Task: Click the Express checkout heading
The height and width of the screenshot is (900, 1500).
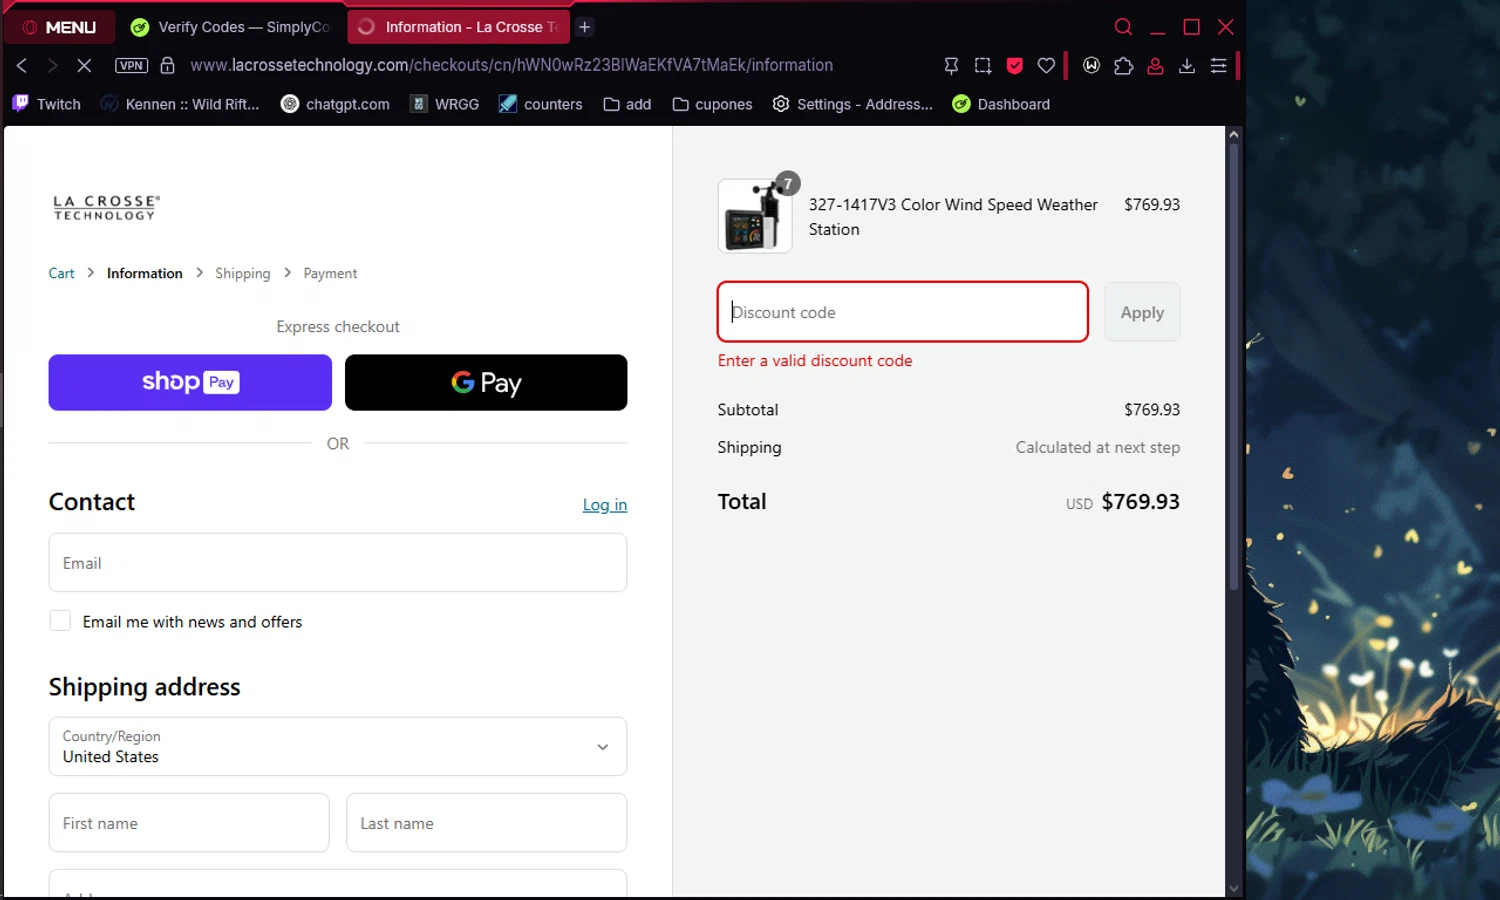Action: [338, 327]
